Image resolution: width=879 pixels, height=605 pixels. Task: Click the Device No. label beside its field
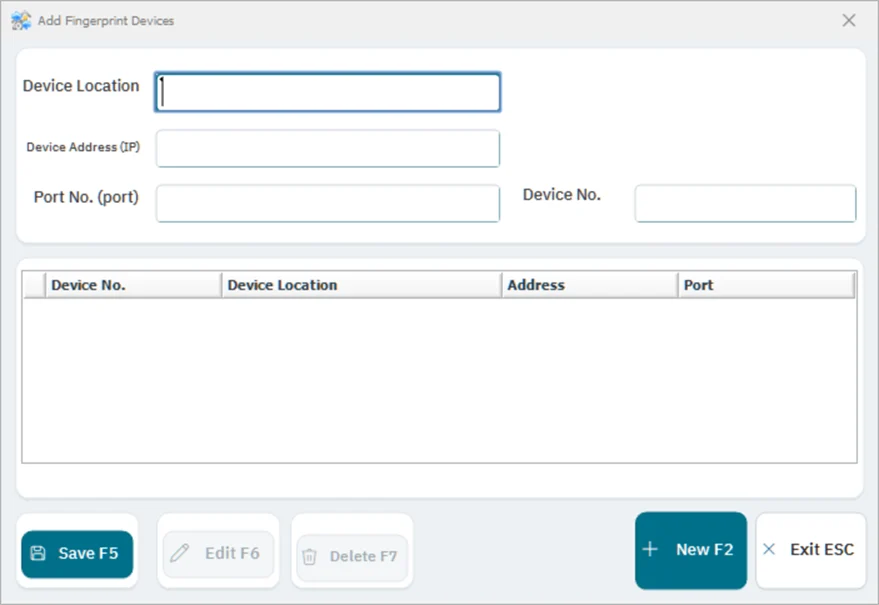[562, 195]
